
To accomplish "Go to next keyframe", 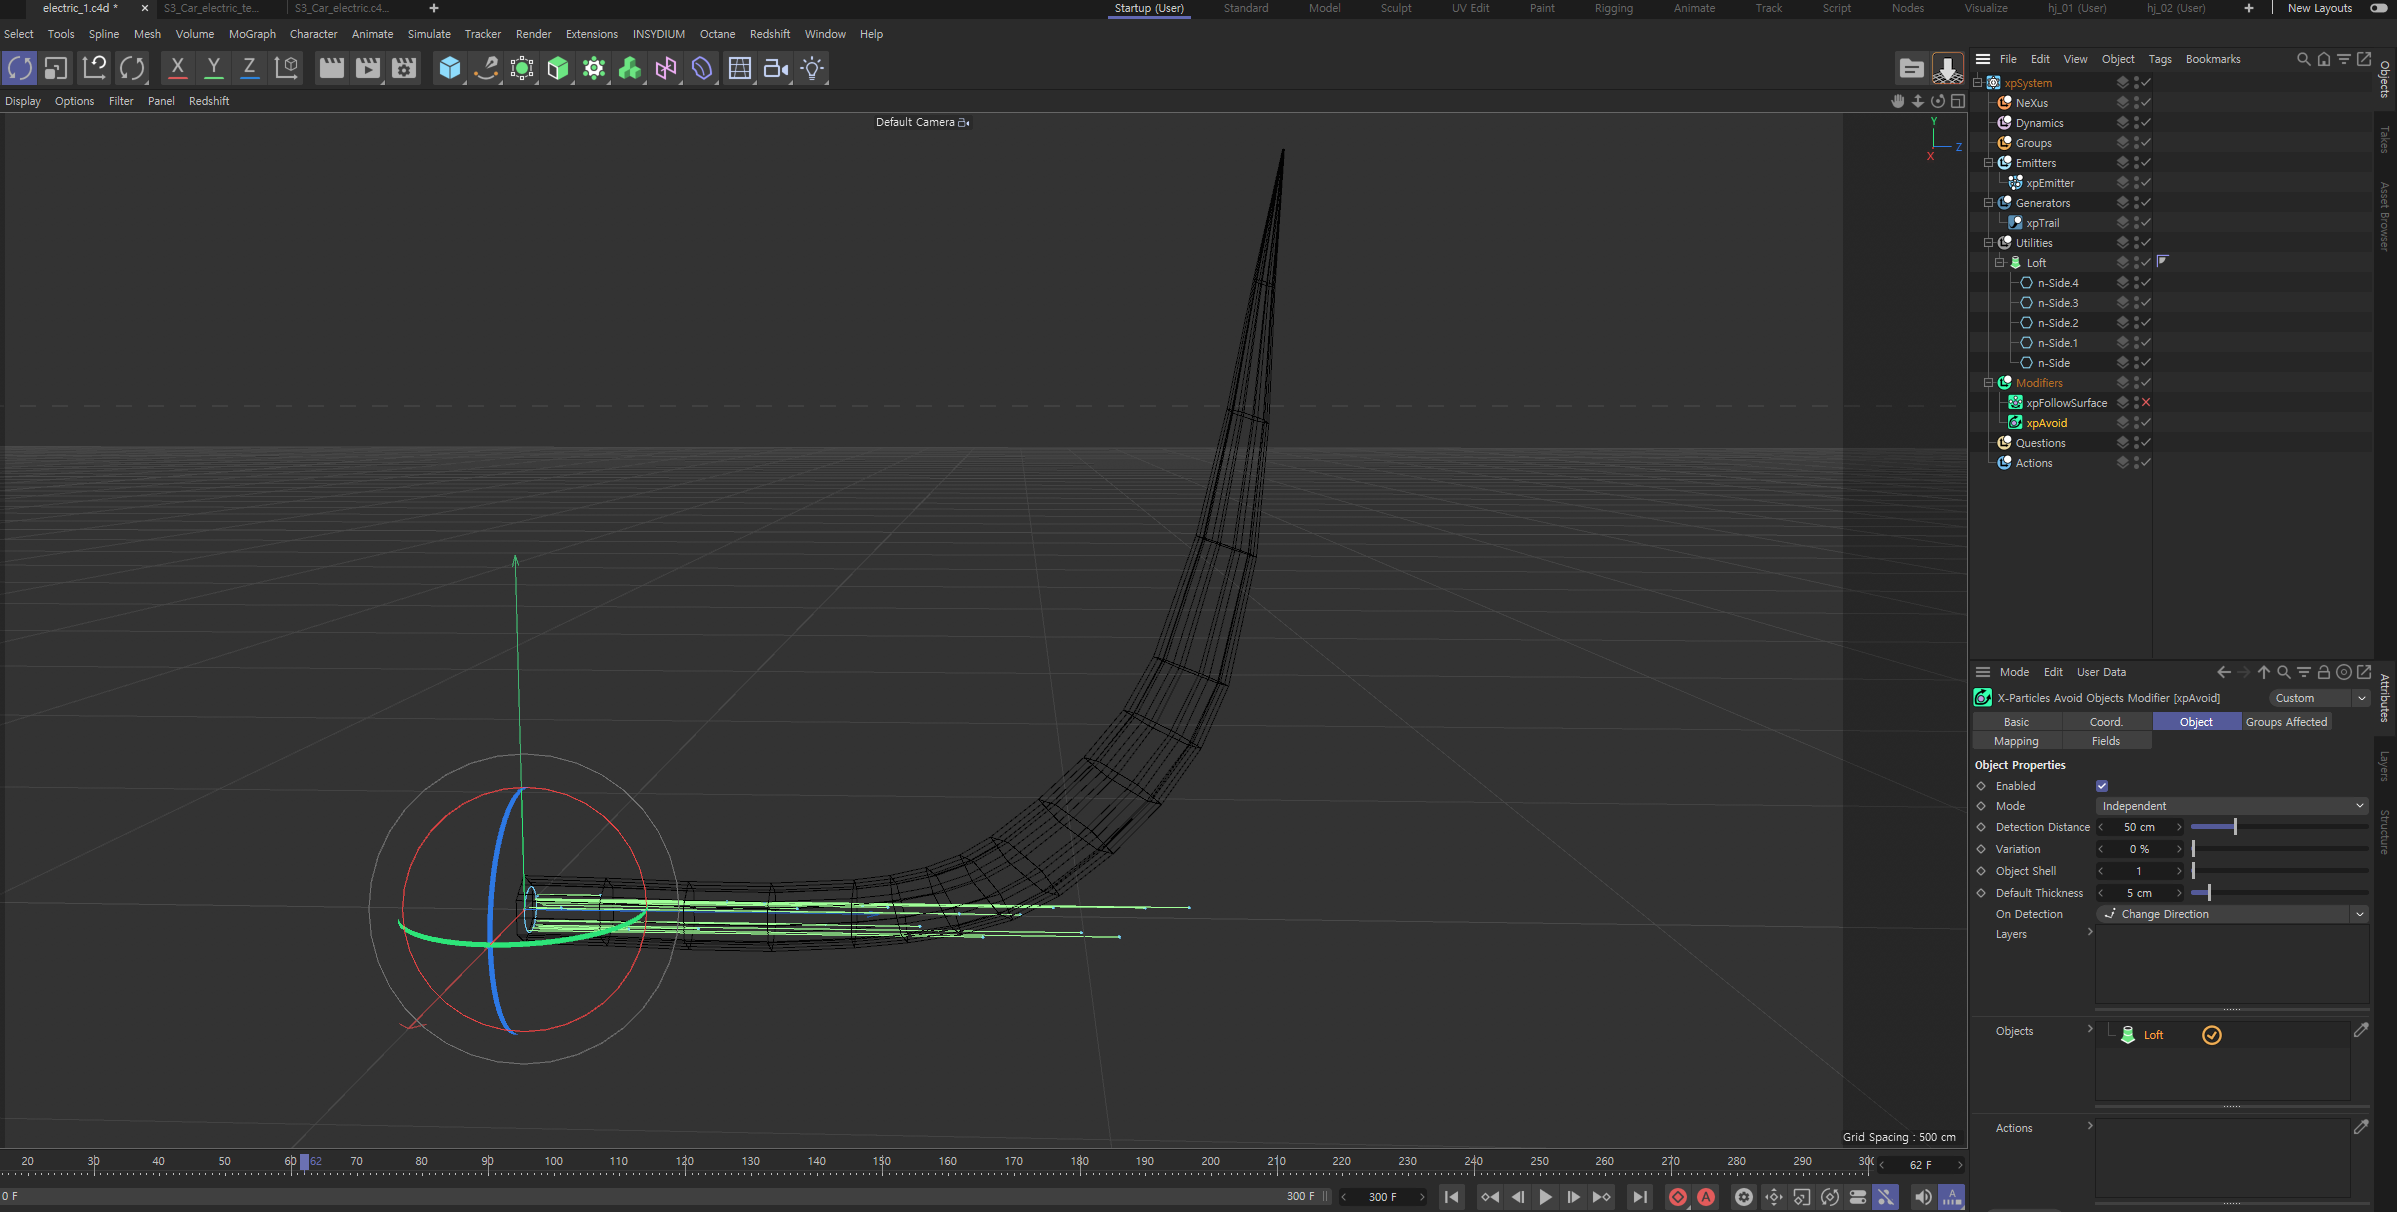I will click(1602, 1197).
